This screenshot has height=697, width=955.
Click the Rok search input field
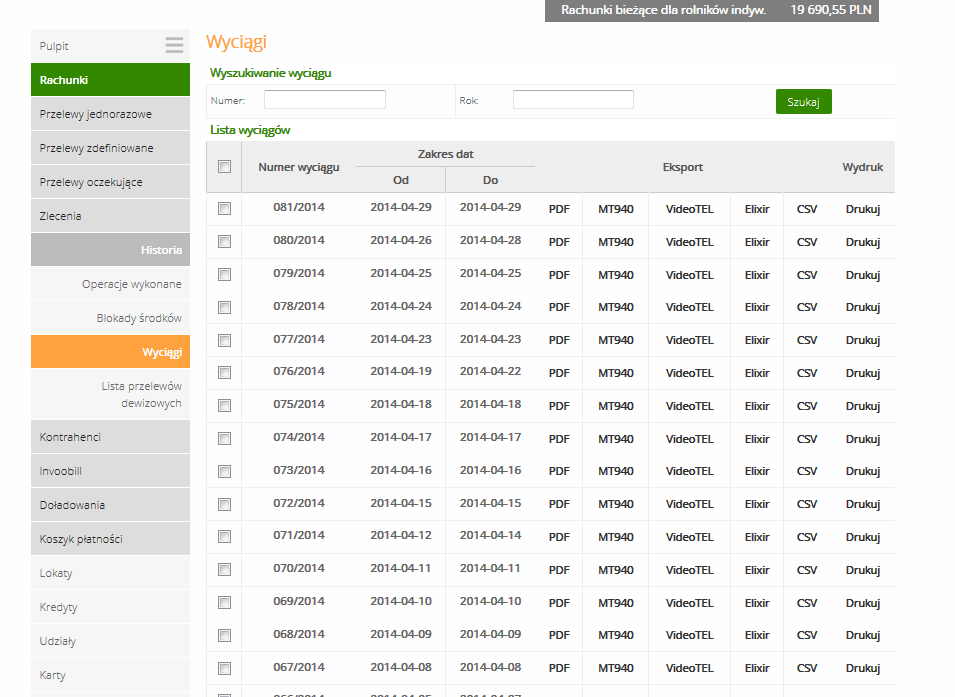pyautogui.click(x=573, y=99)
